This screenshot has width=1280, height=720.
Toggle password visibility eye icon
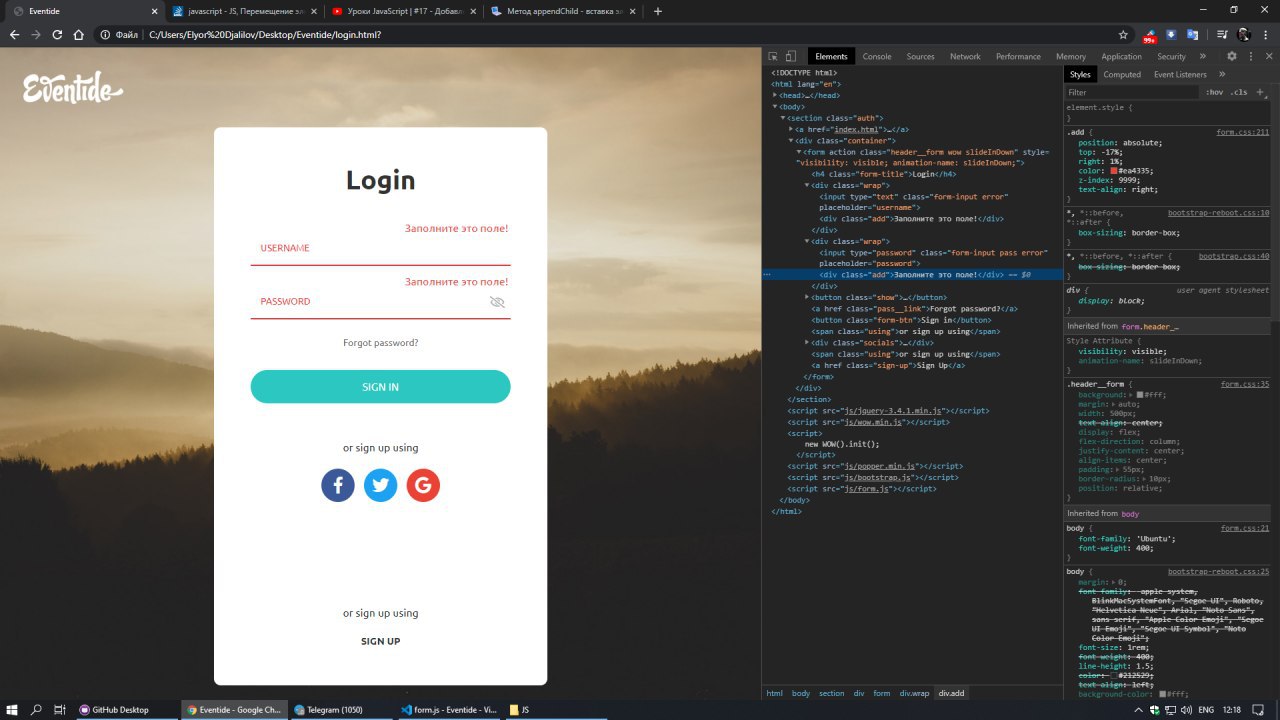pyautogui.click(x=497, y=302)
